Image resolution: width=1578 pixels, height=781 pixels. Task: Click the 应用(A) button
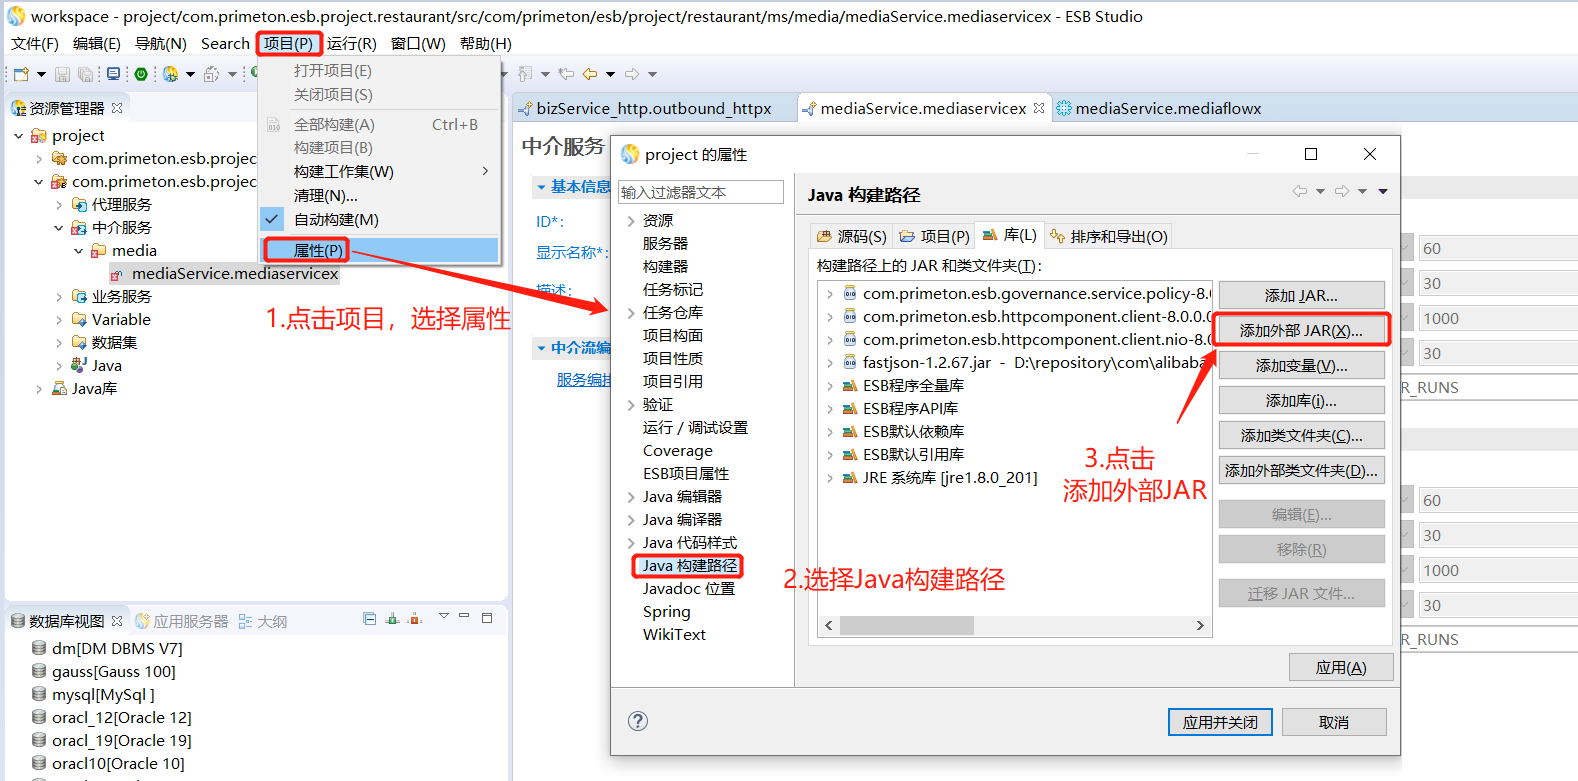click(1341, 667)
